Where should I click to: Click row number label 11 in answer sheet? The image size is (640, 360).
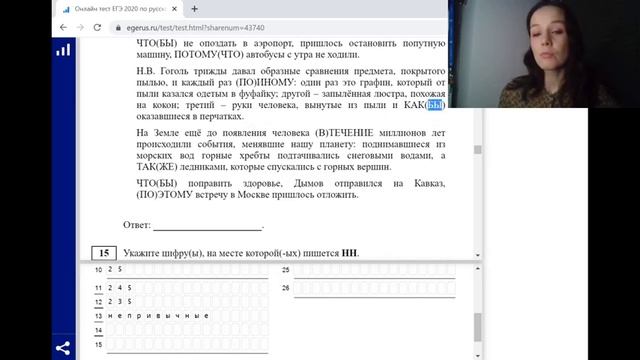pyautogui.click(x=98, y=288)
